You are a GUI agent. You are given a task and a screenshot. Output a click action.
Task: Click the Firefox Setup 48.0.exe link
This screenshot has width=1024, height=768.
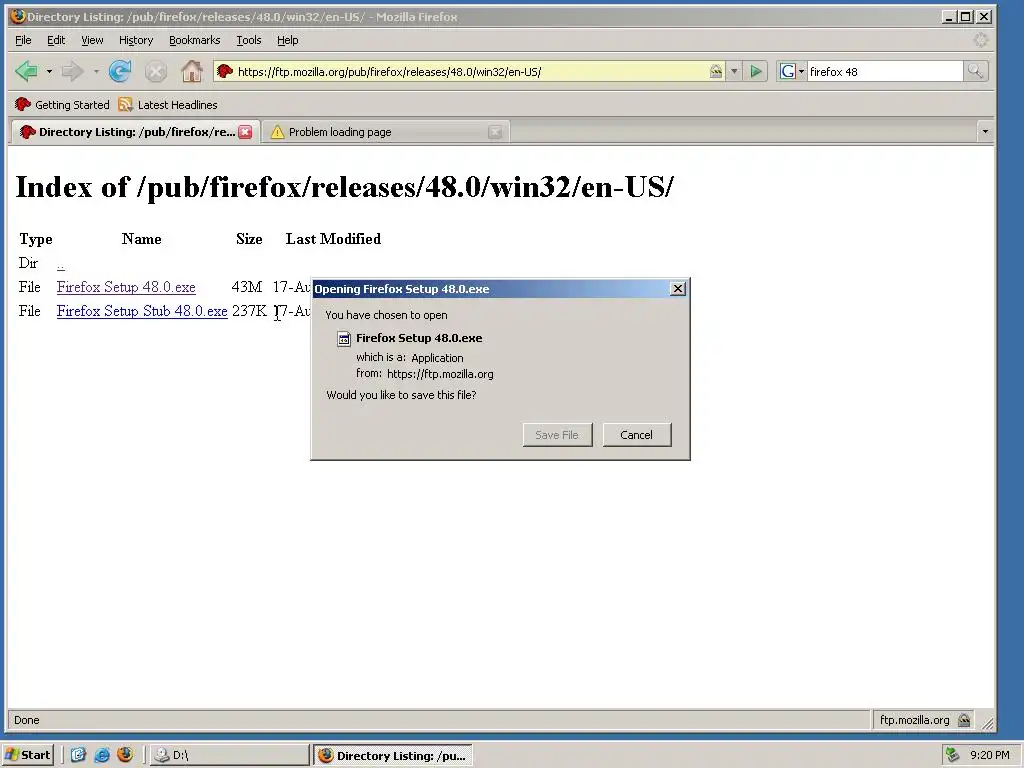click(x=126, y=287)
